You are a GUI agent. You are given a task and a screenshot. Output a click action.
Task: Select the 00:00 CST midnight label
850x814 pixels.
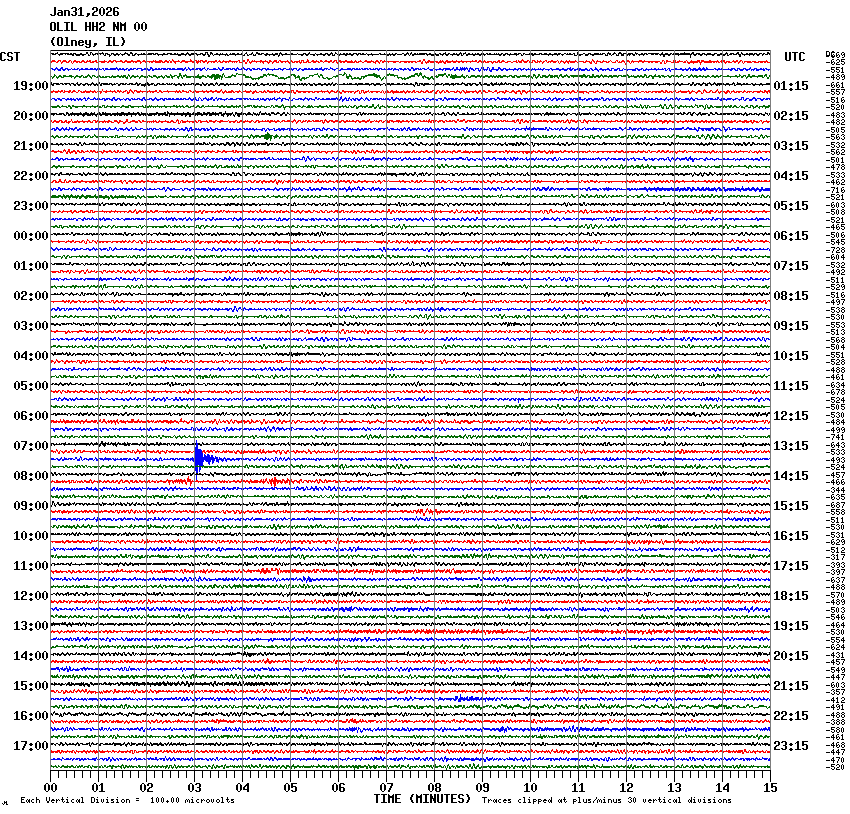[x=31, y=236]
